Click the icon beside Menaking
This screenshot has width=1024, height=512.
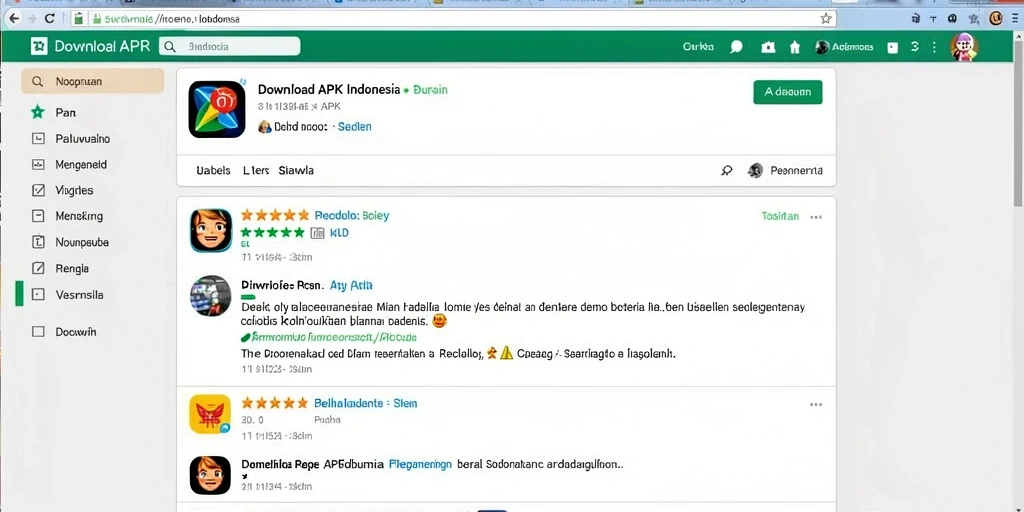tap(39, 216)
